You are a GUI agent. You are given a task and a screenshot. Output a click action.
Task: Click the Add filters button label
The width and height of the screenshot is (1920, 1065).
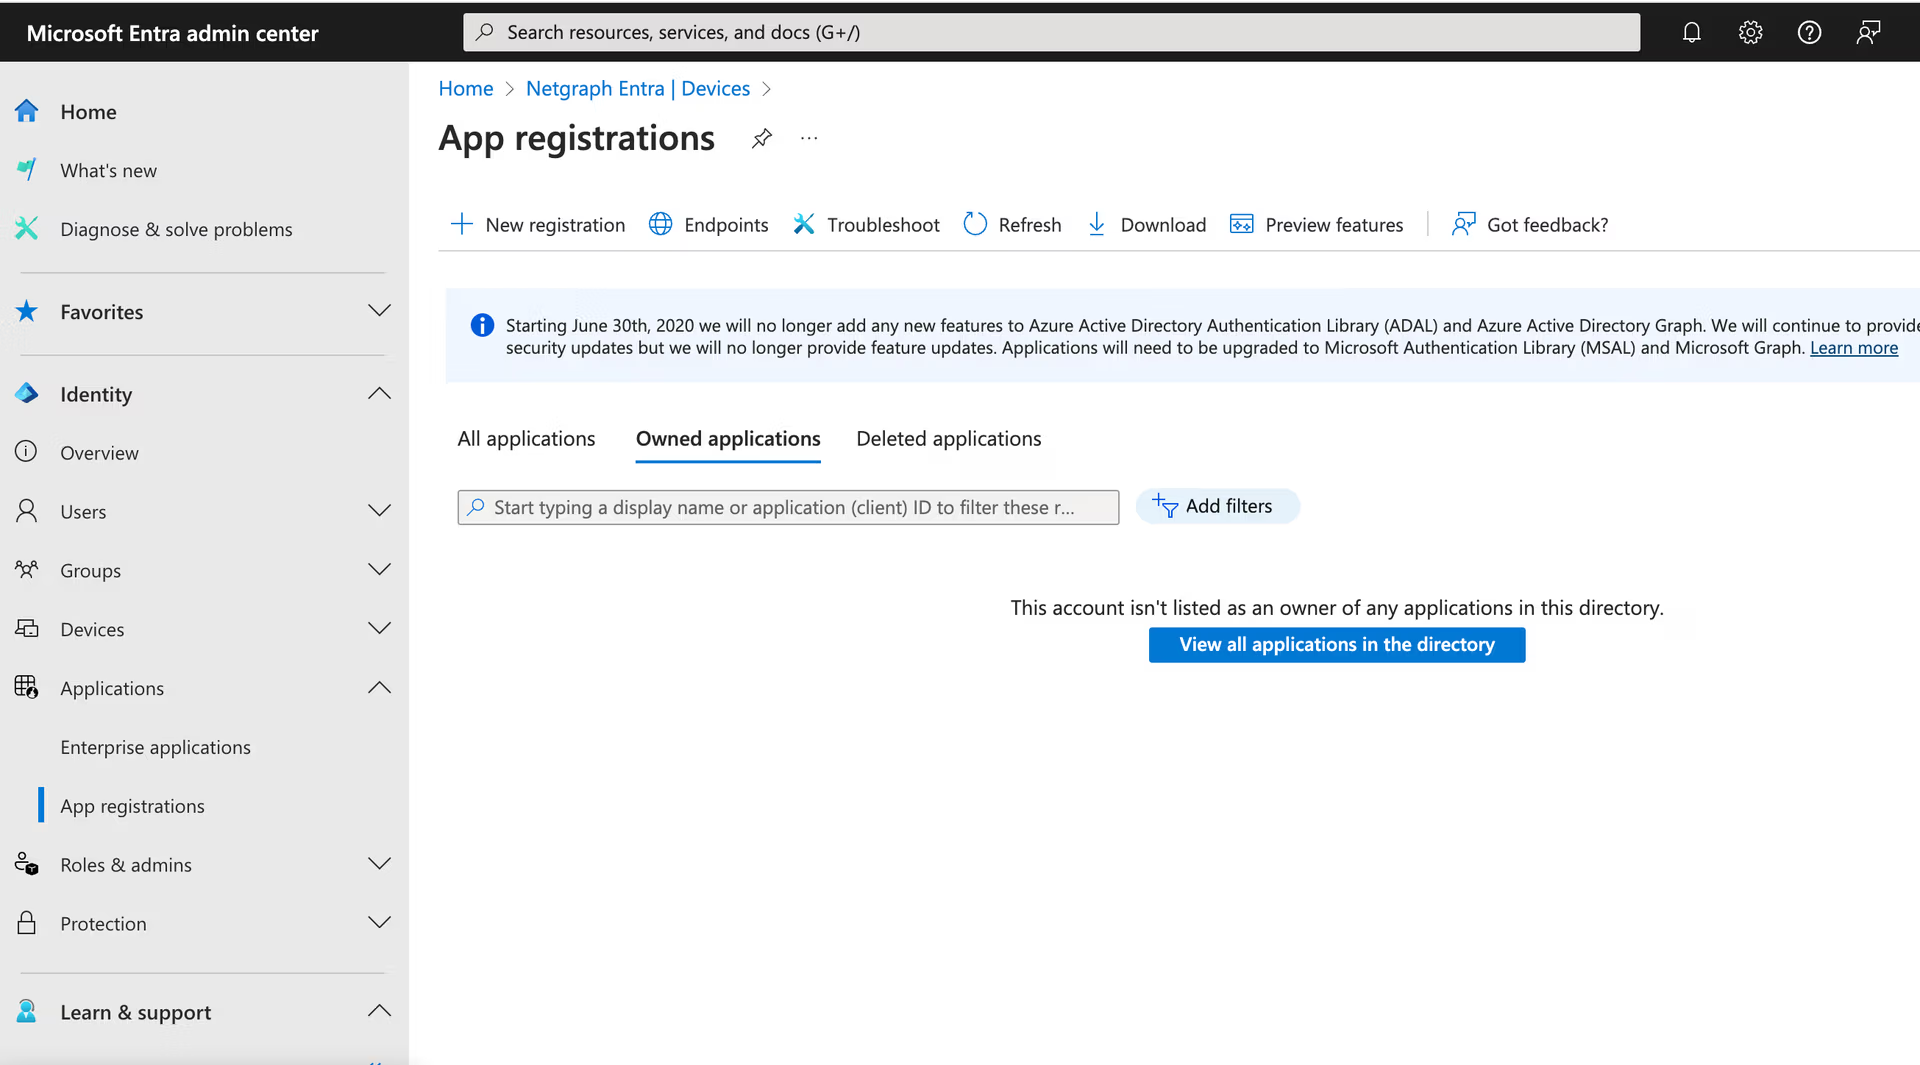click(1229, 506)
